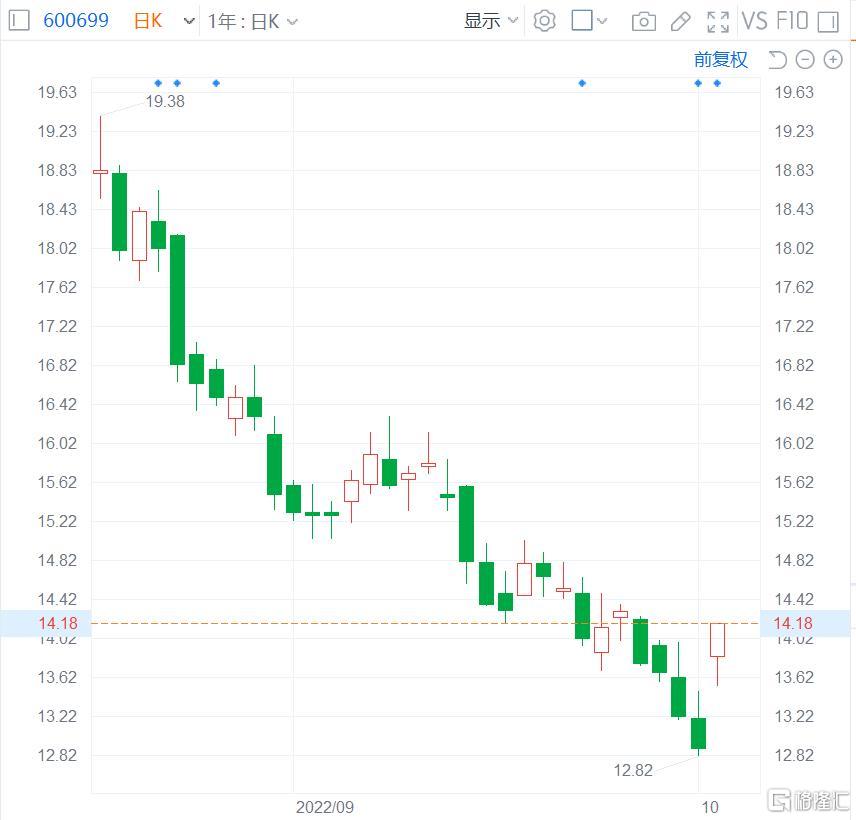The image size is (856, 820).
Task: Toggle the right sidebar panel icon
Action: click(828, 22)
